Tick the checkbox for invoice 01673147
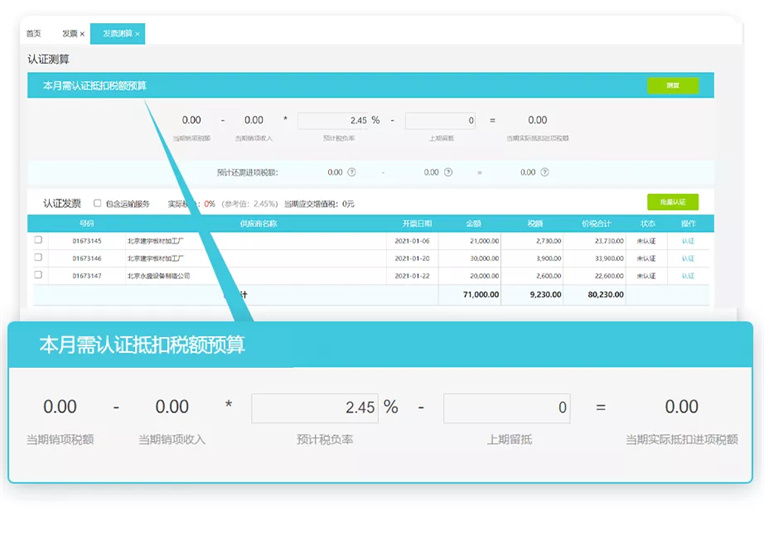Viewport: 764px width, 545px height. click(x=38, y=274)
